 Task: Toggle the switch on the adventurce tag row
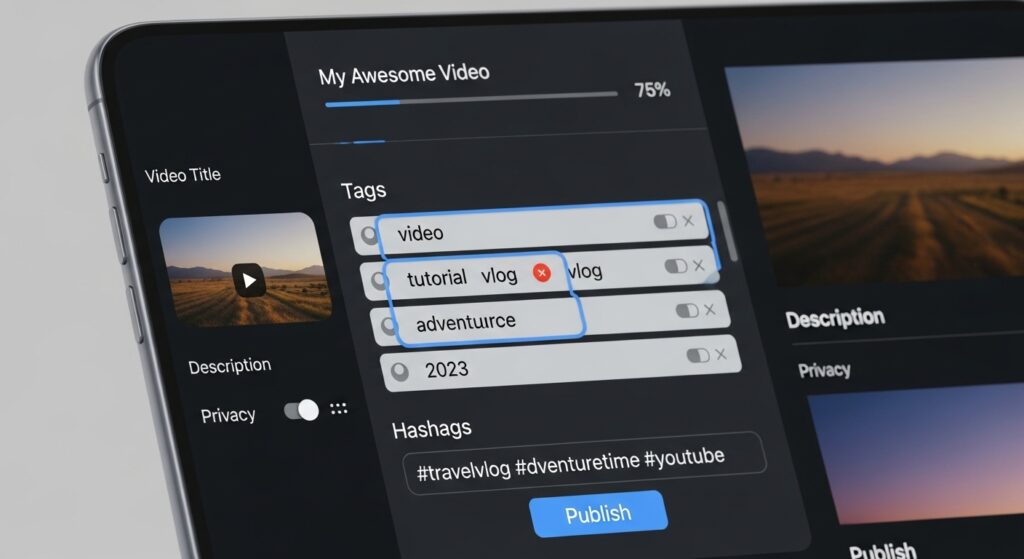(686, 311)
